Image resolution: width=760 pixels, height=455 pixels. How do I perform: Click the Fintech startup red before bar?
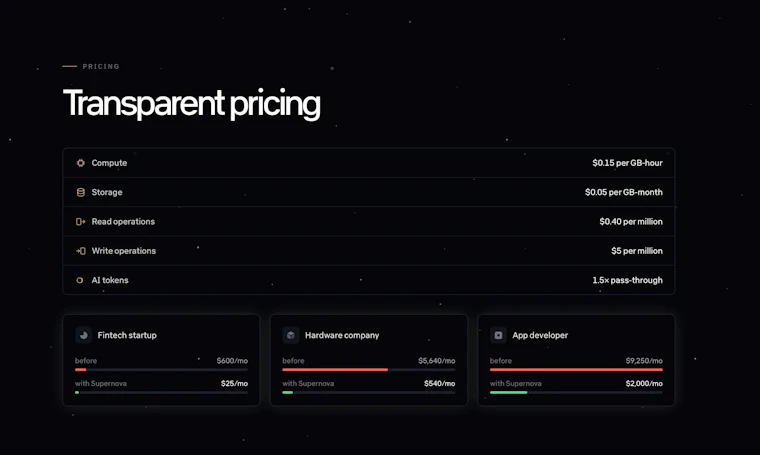pos(80,370)
